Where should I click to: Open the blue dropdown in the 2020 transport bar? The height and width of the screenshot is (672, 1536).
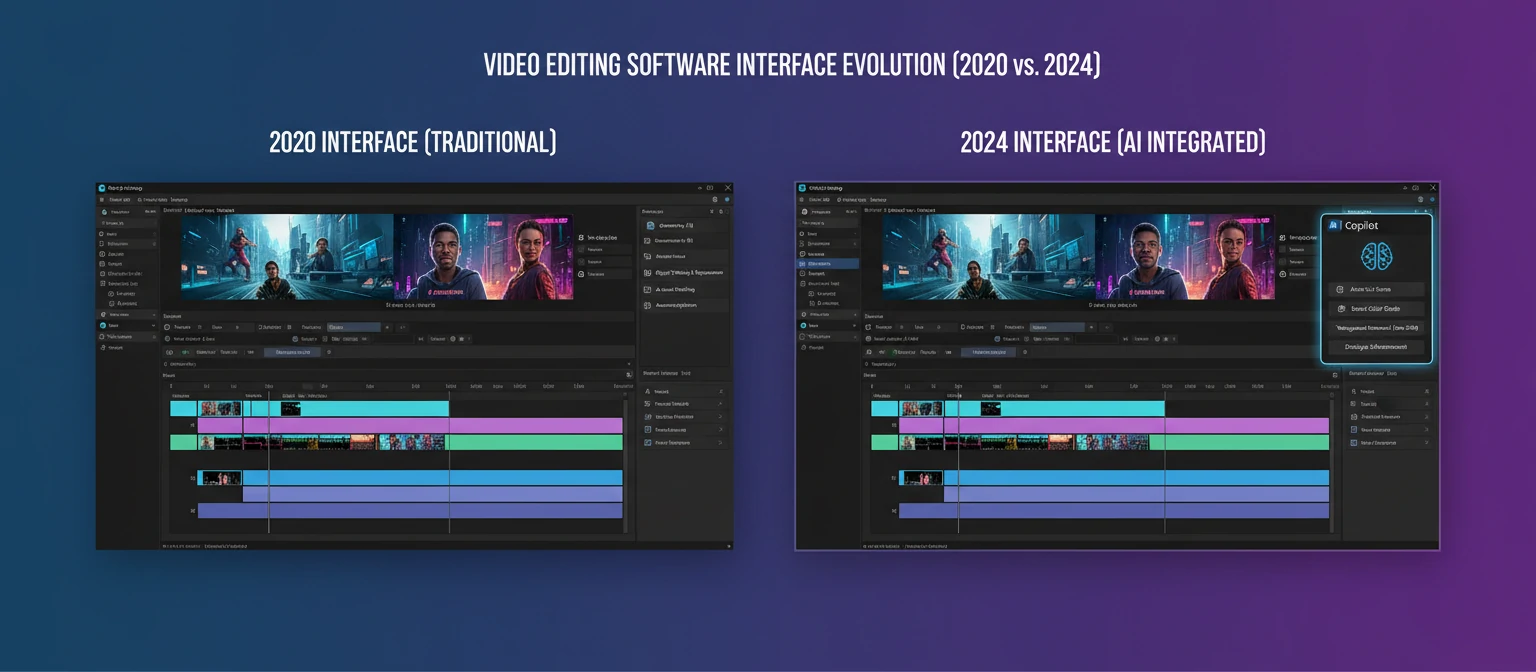pos(352,327)
